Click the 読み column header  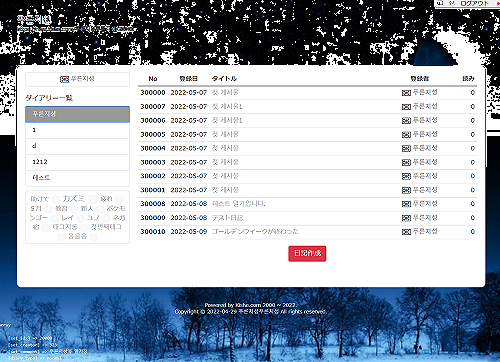coord(468,79)
